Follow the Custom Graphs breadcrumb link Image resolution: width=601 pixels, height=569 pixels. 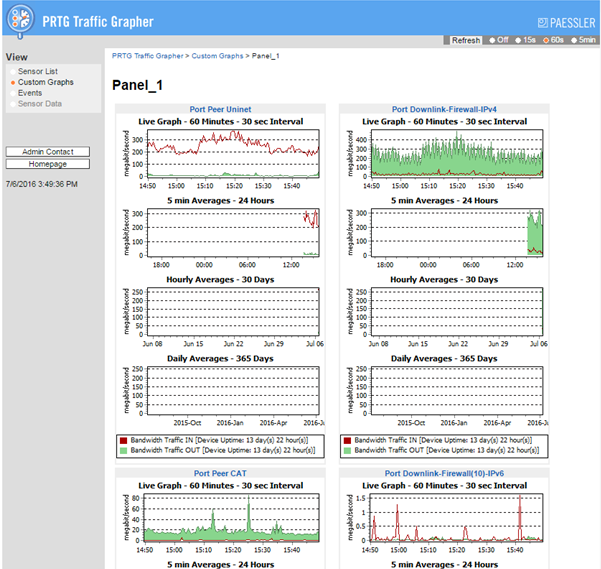click(218, 56)
